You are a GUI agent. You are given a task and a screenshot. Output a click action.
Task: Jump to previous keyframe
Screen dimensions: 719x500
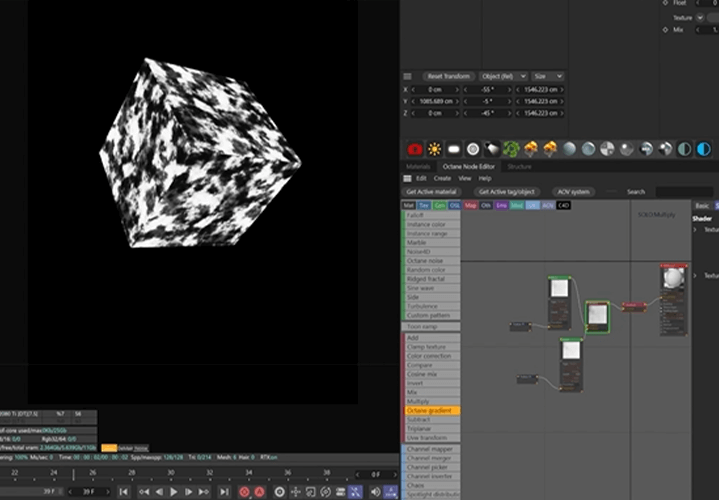pyautogui.click(x=144, y=492)
